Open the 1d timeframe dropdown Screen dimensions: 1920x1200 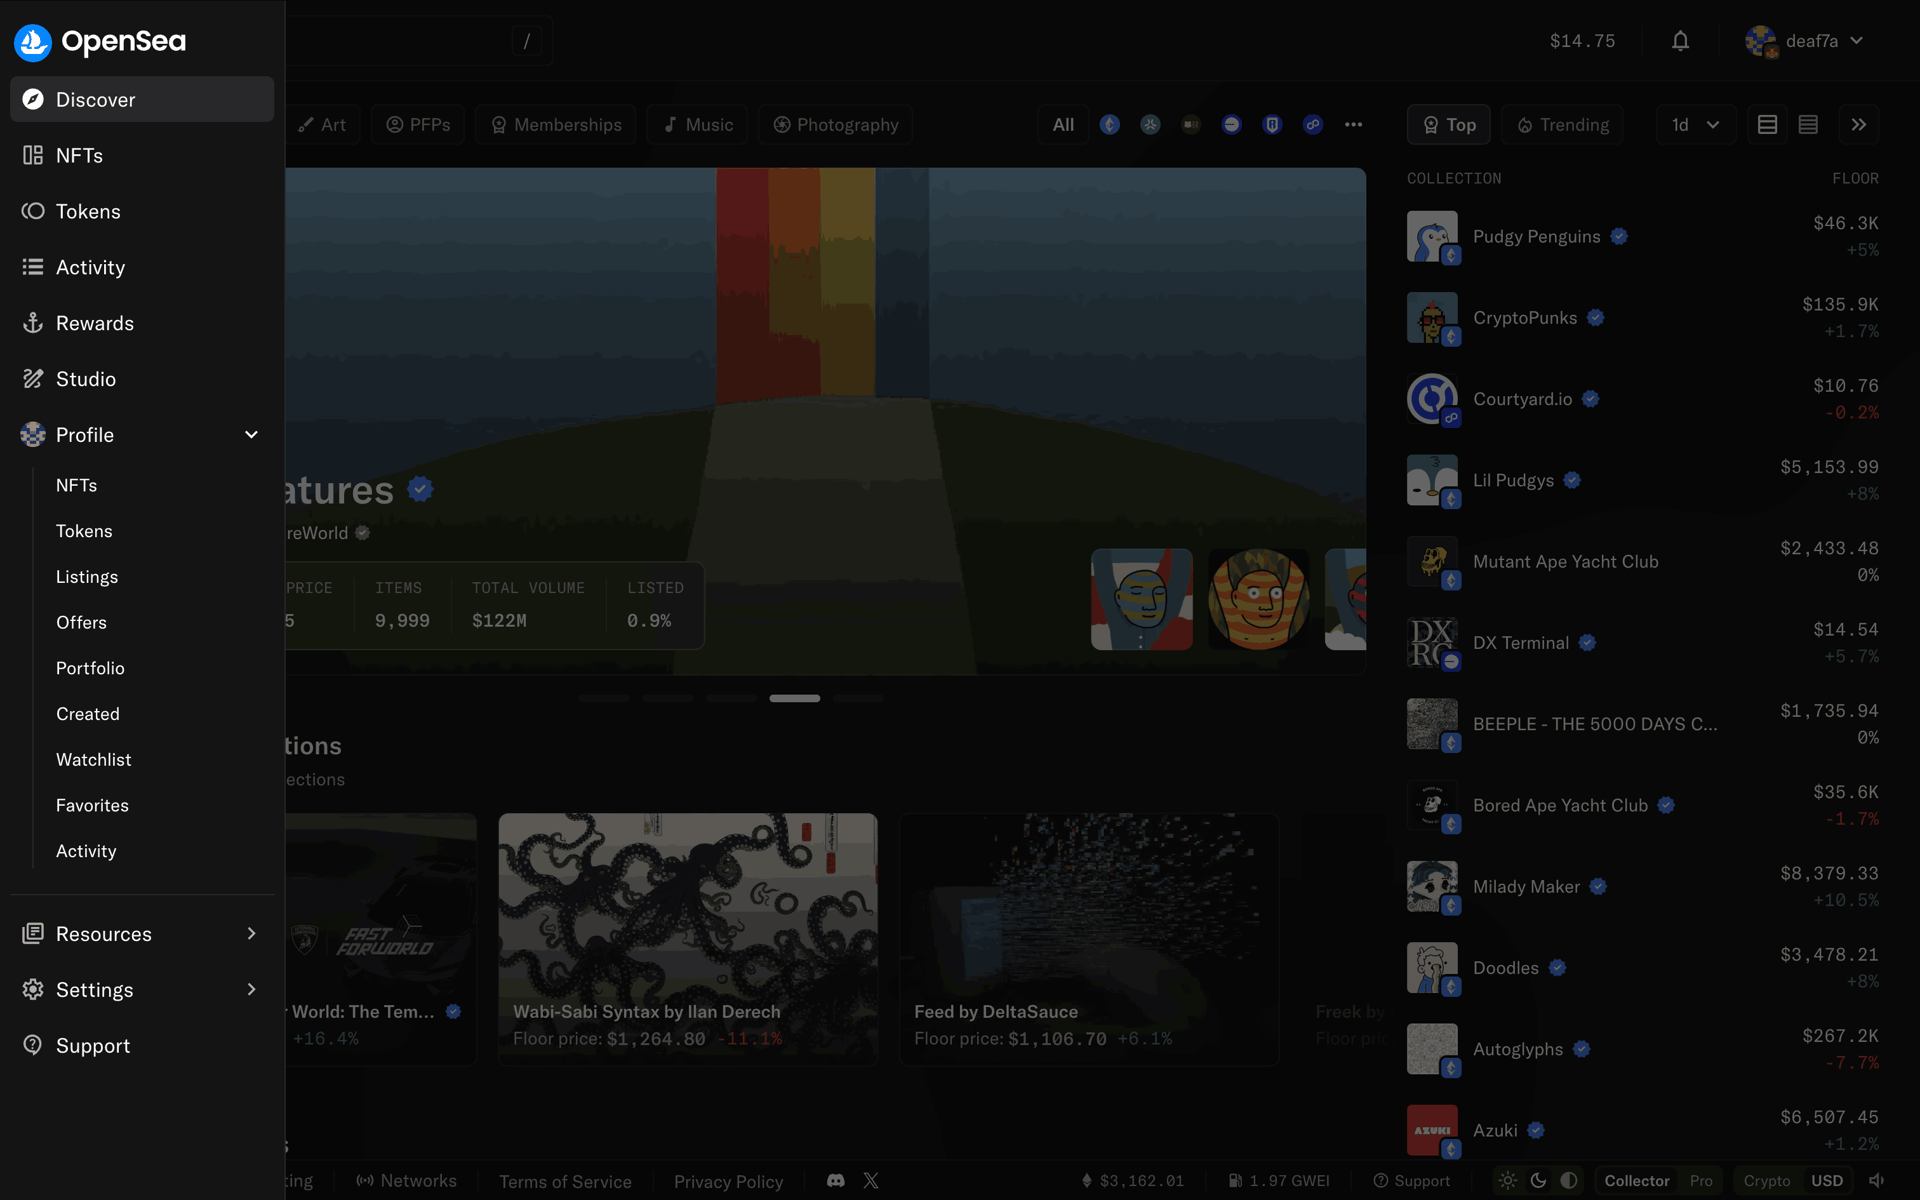[1696, 125]
